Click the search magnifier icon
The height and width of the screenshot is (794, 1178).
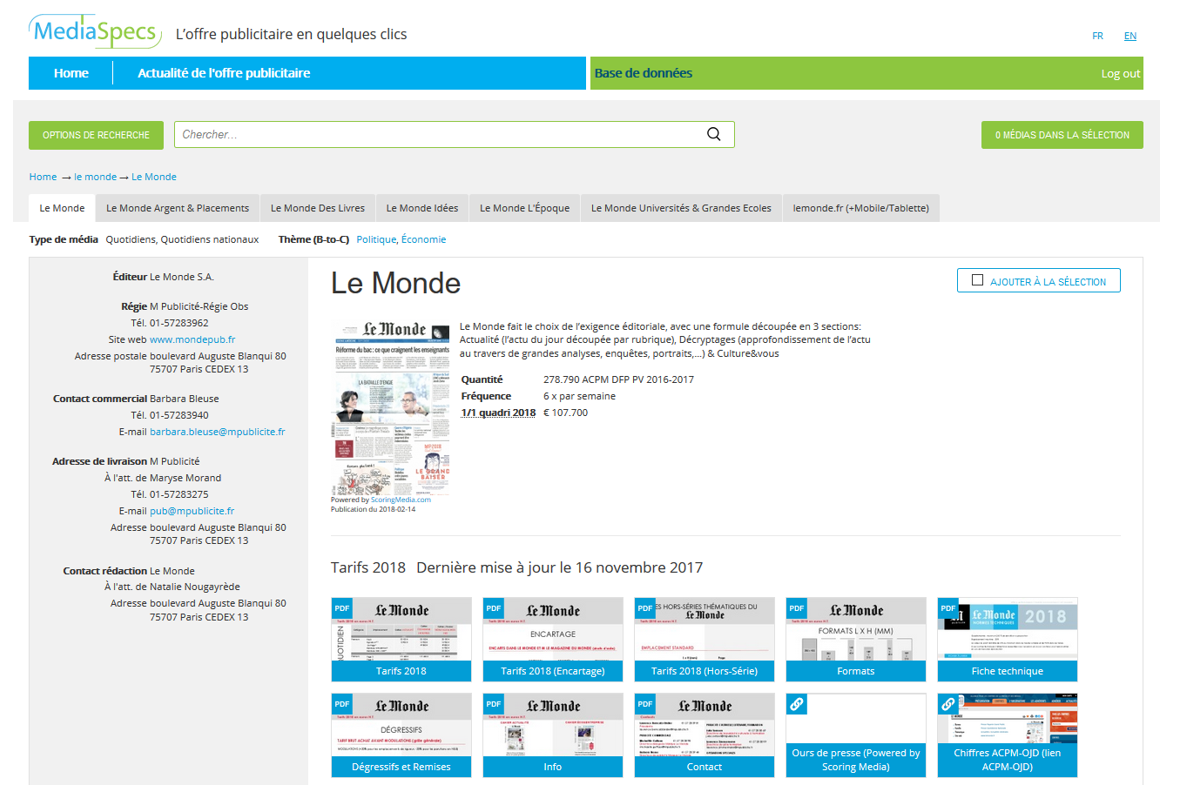point(713,134)
